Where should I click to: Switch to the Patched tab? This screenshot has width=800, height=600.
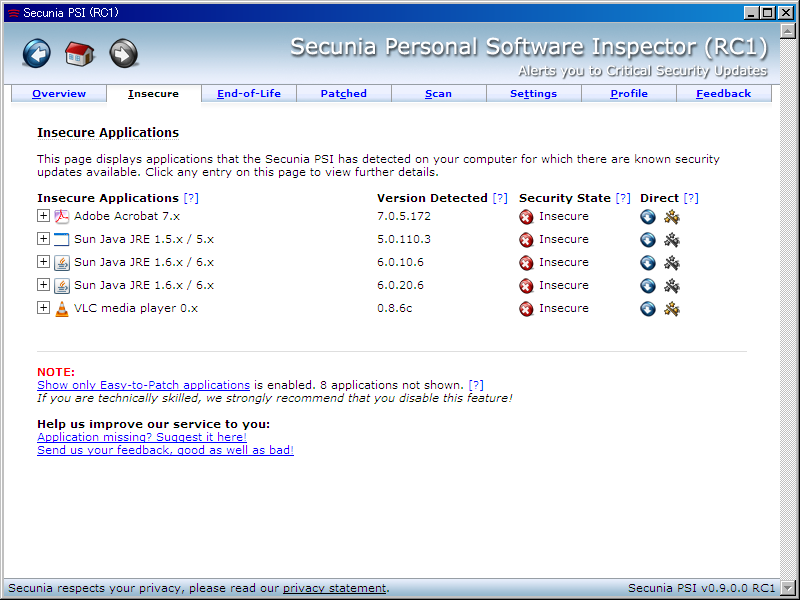tap(343, 93)
